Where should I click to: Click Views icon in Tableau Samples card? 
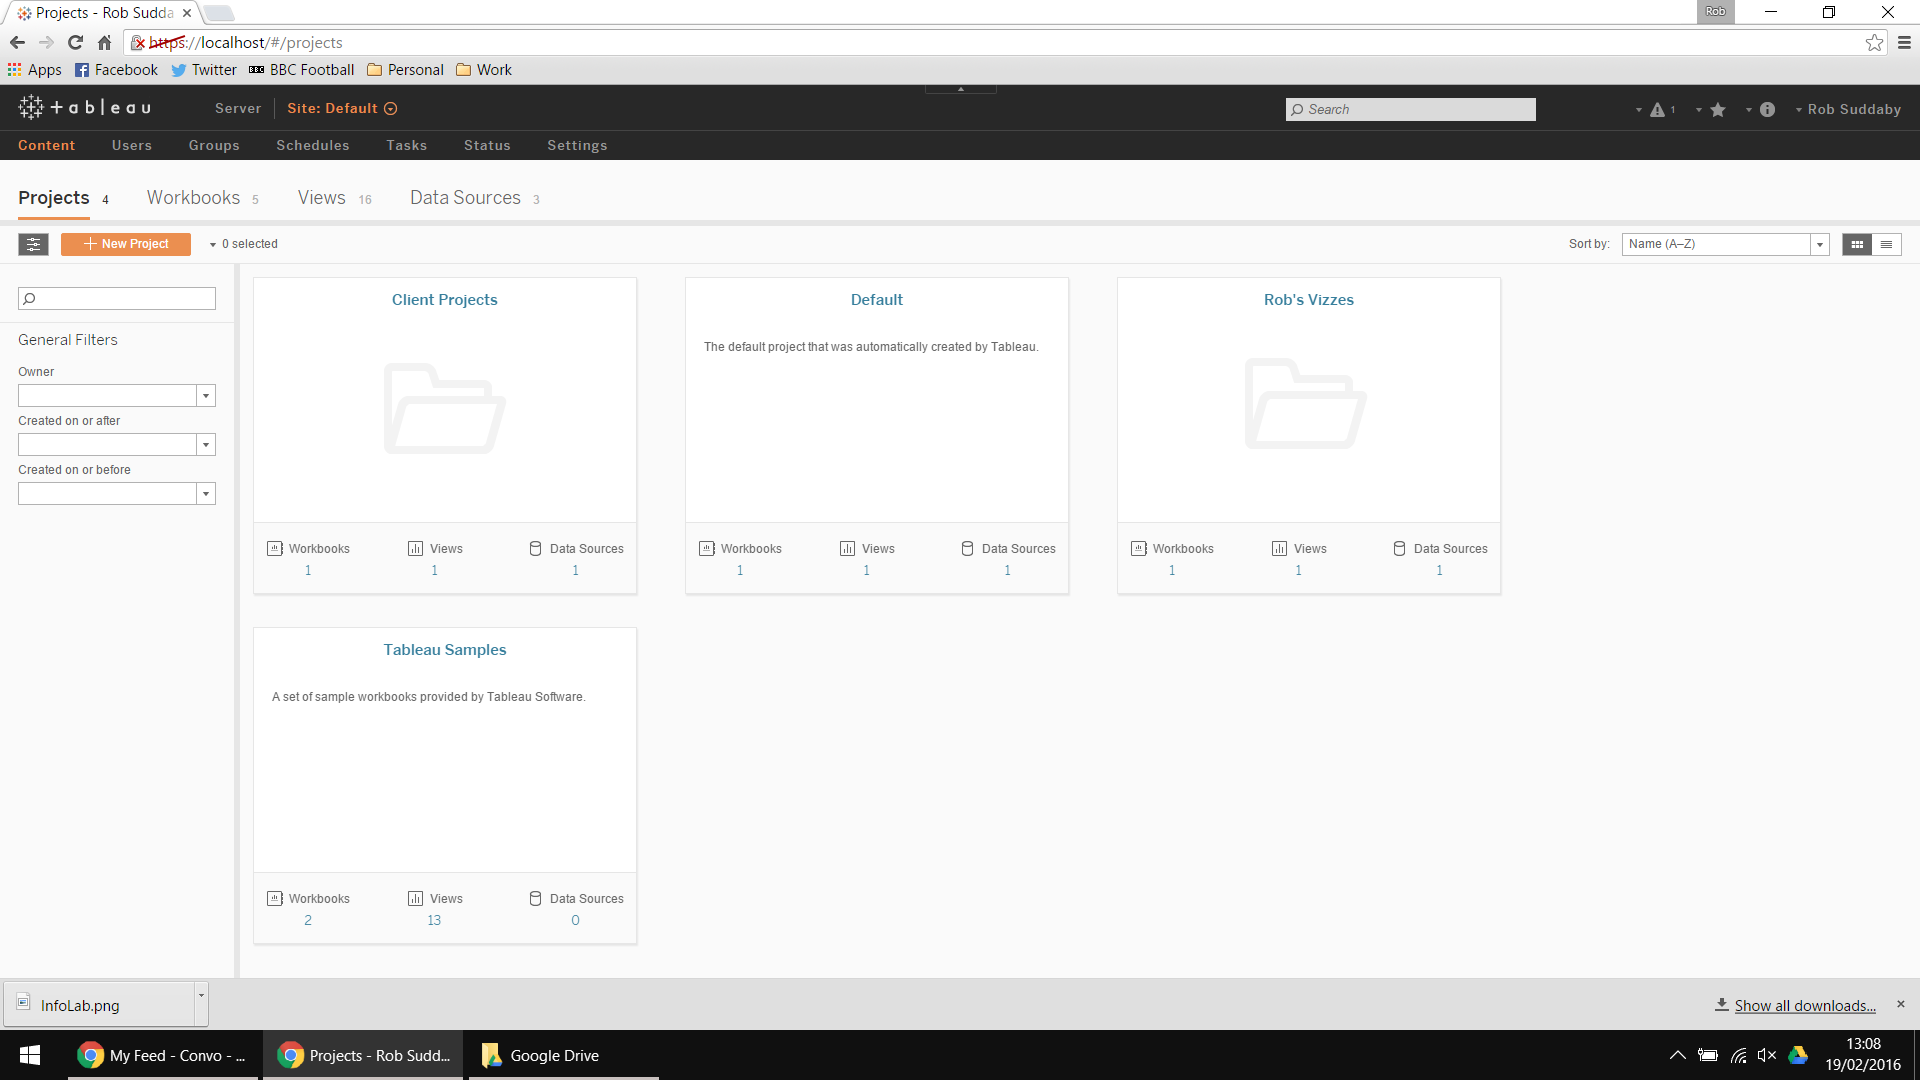(415, 898)
